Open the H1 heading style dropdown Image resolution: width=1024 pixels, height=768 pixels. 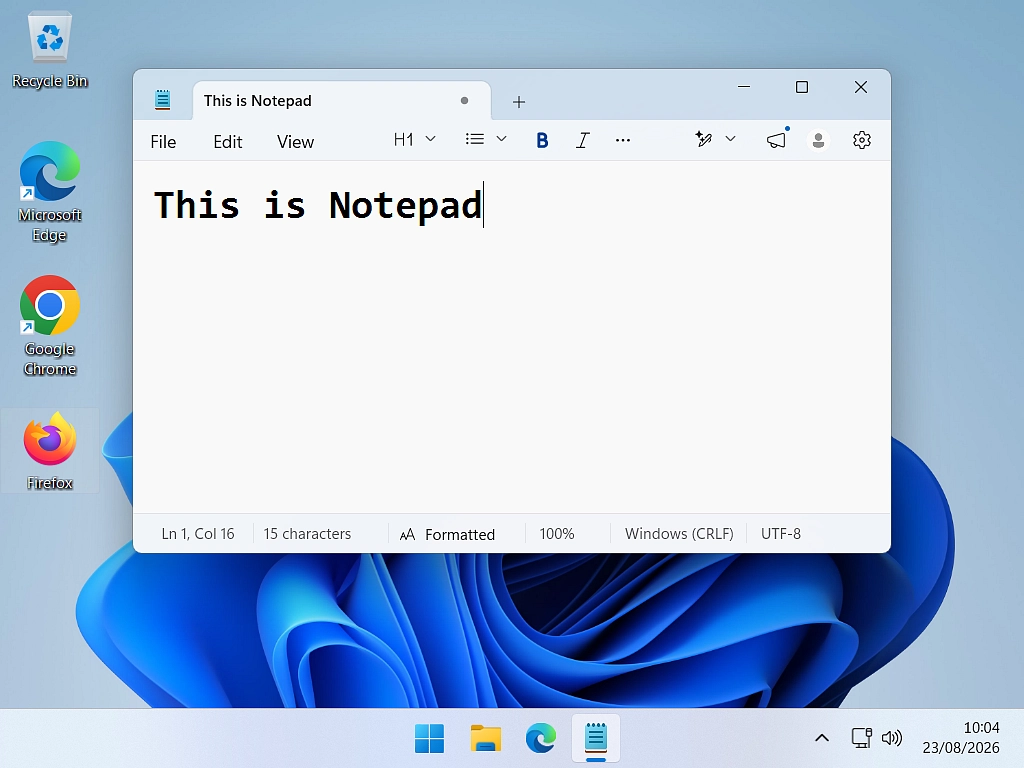click(414, 140)
